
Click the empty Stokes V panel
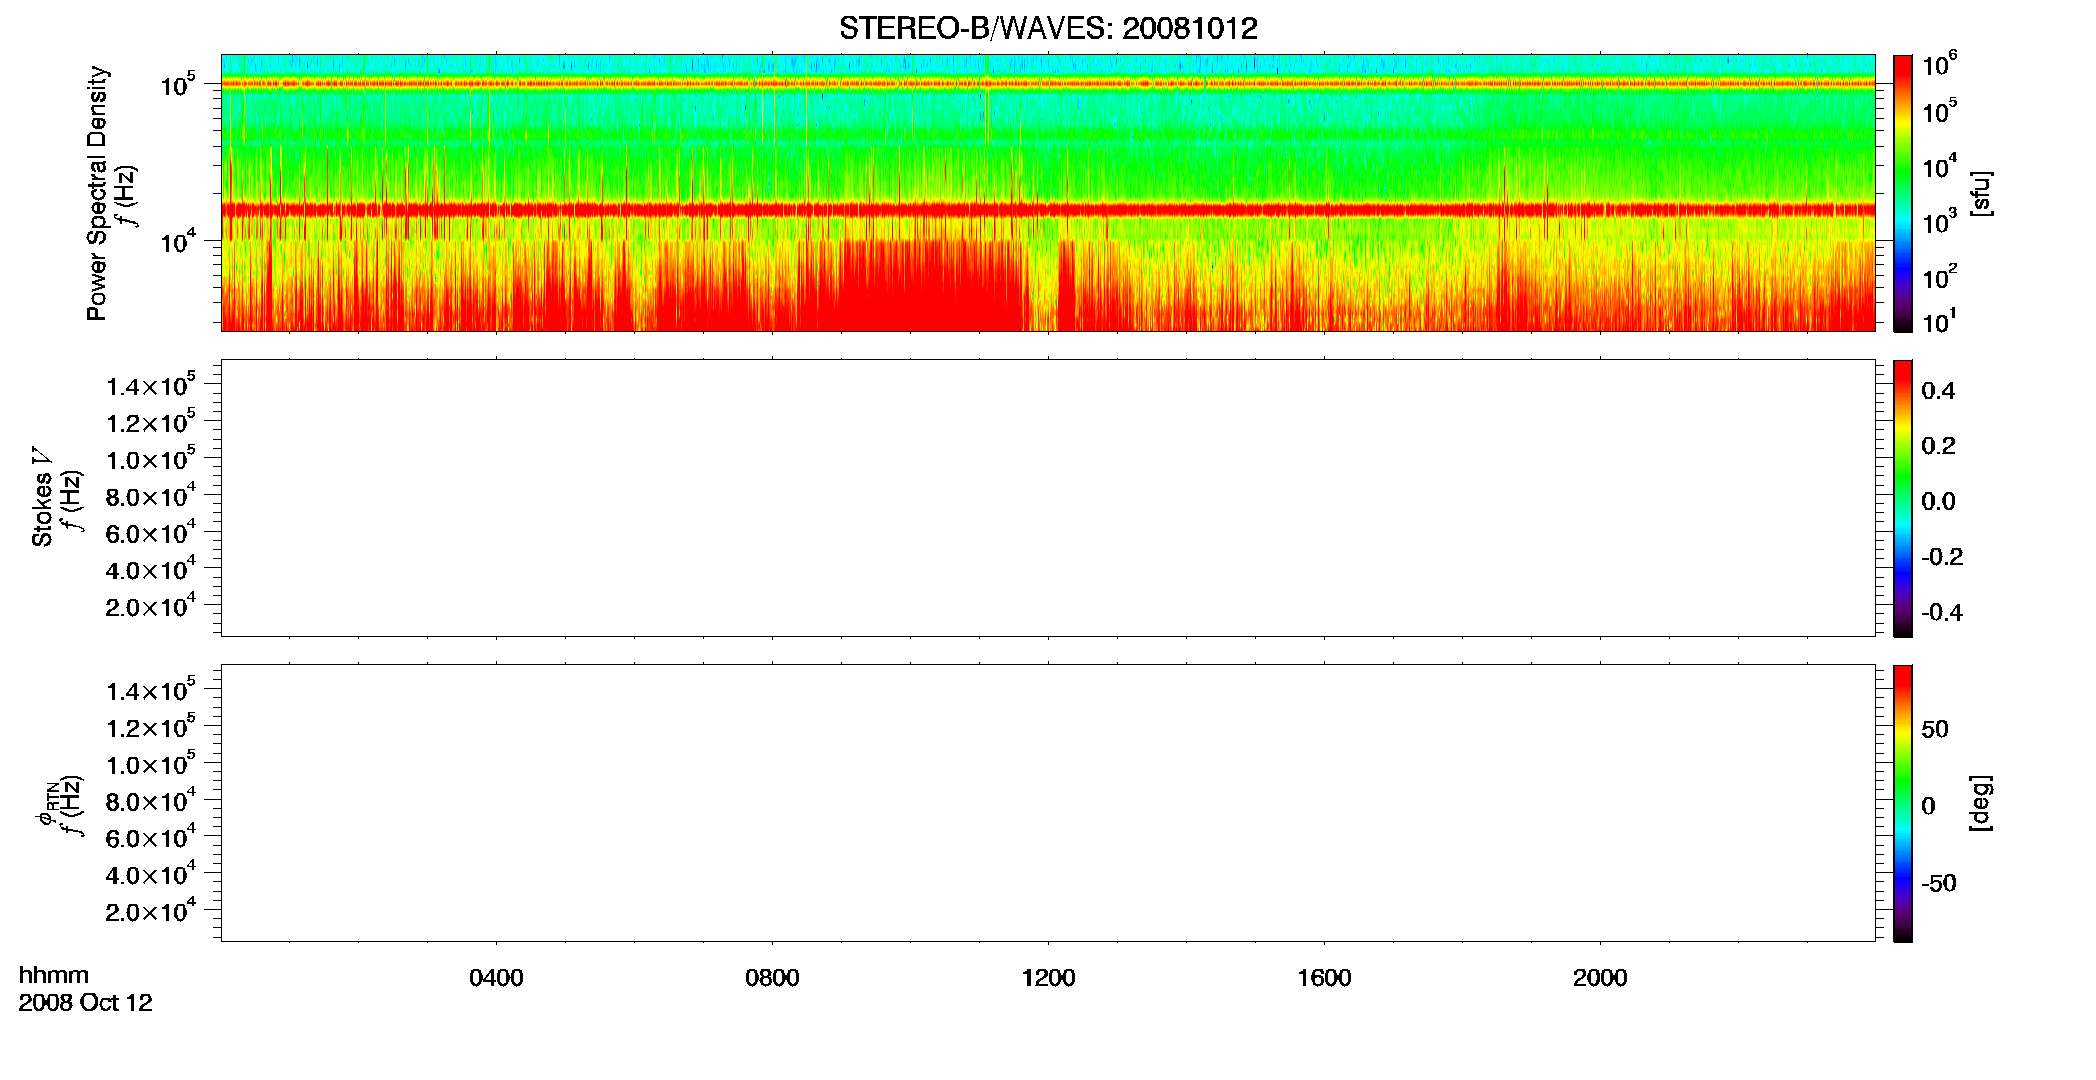click(x=1048, y=498)
